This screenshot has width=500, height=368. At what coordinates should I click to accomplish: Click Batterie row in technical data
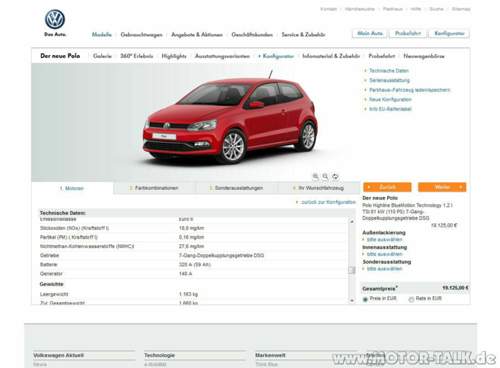click(193, 265)
